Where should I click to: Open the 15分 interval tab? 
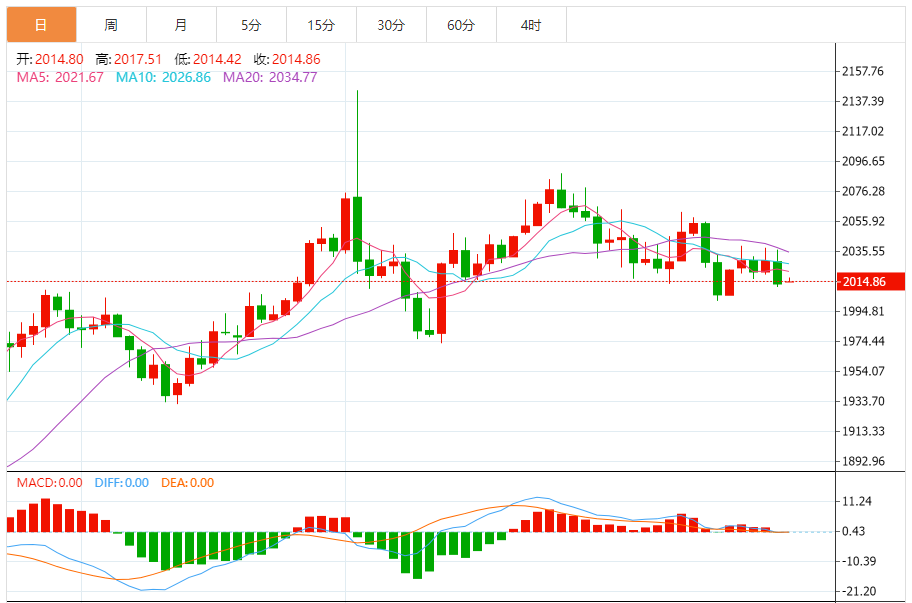(321, 25)
